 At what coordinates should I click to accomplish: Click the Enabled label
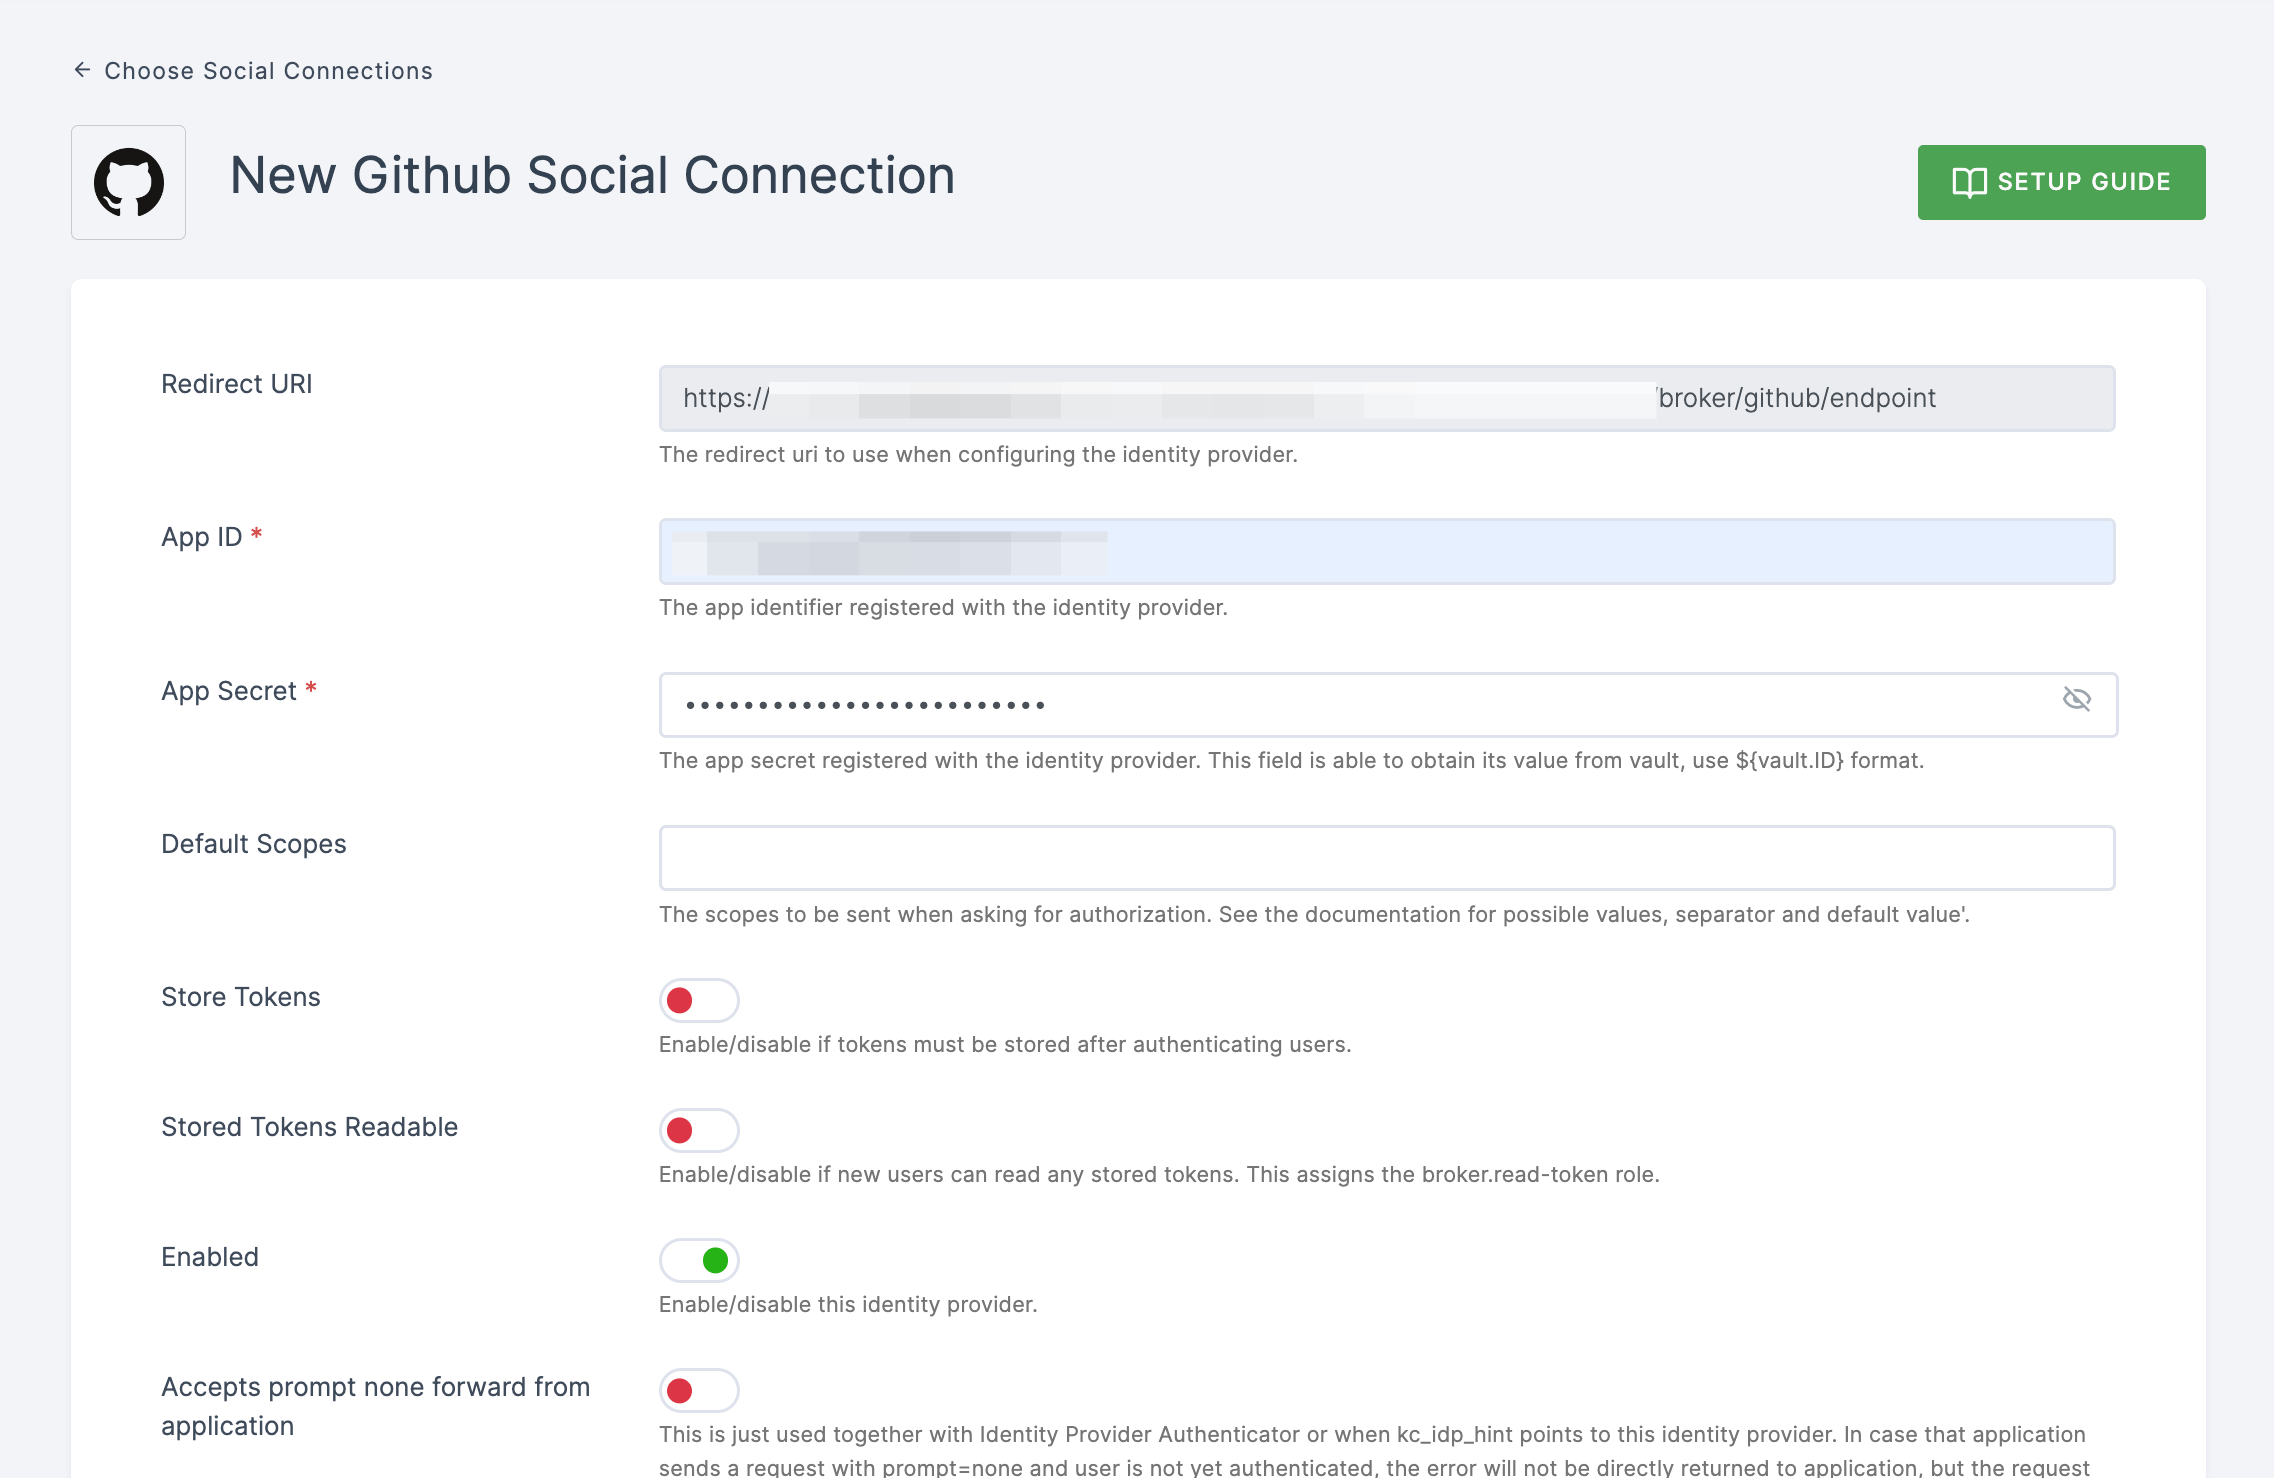coord(210,1257)
